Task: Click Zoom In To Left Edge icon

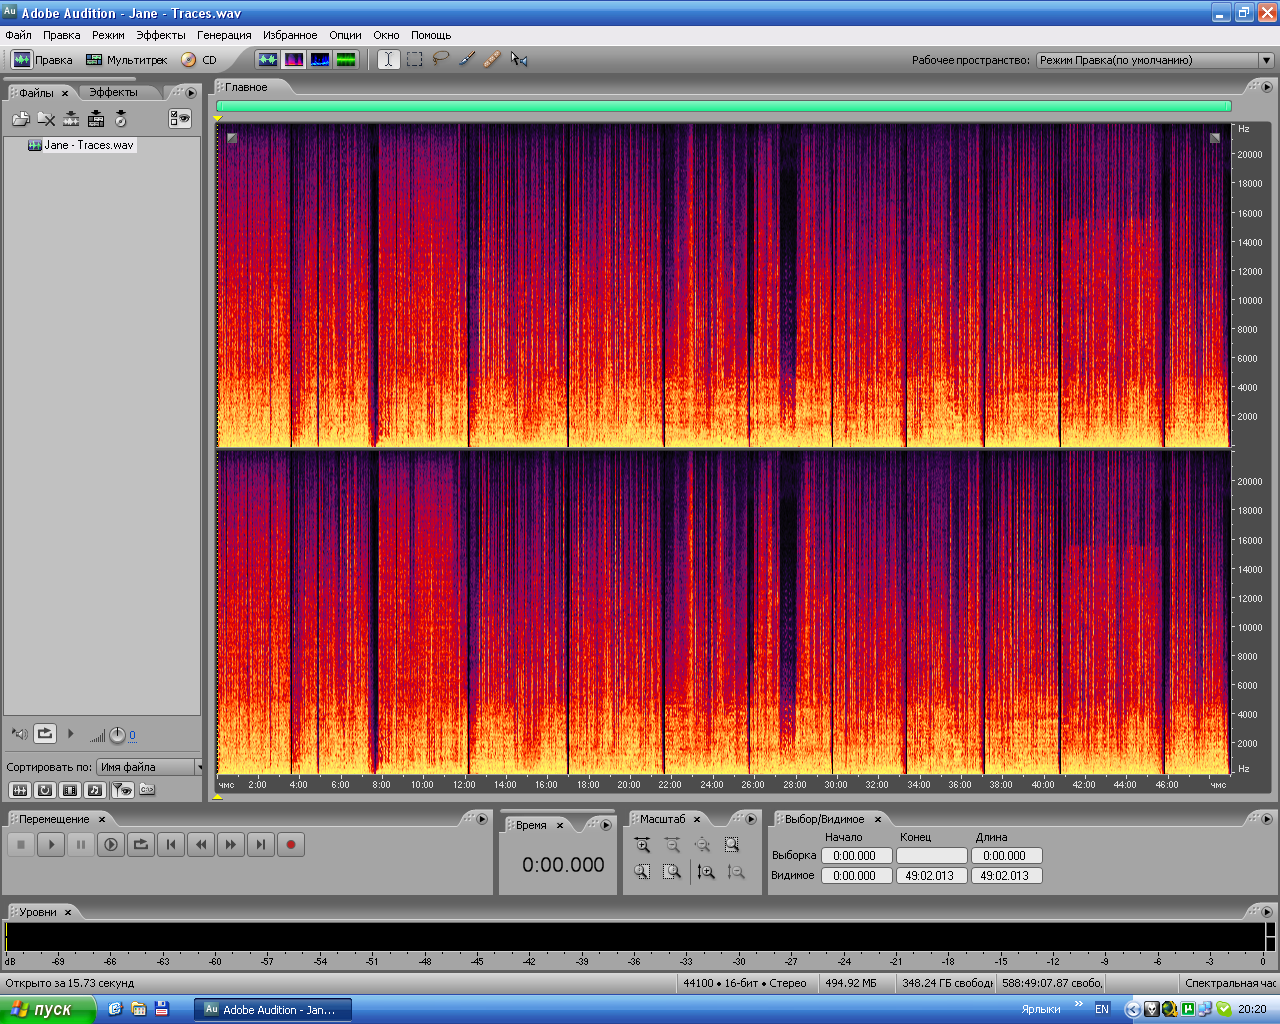Action: [x=642, y=872]
